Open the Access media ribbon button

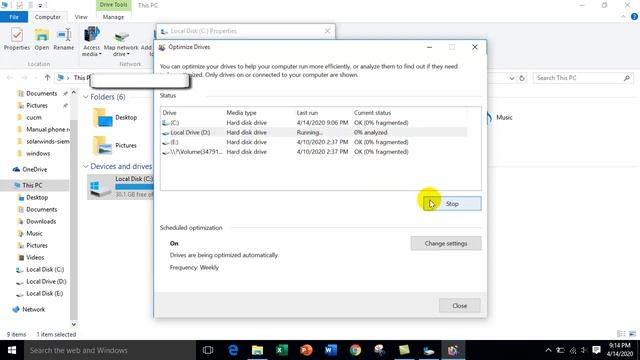[91, 42]
